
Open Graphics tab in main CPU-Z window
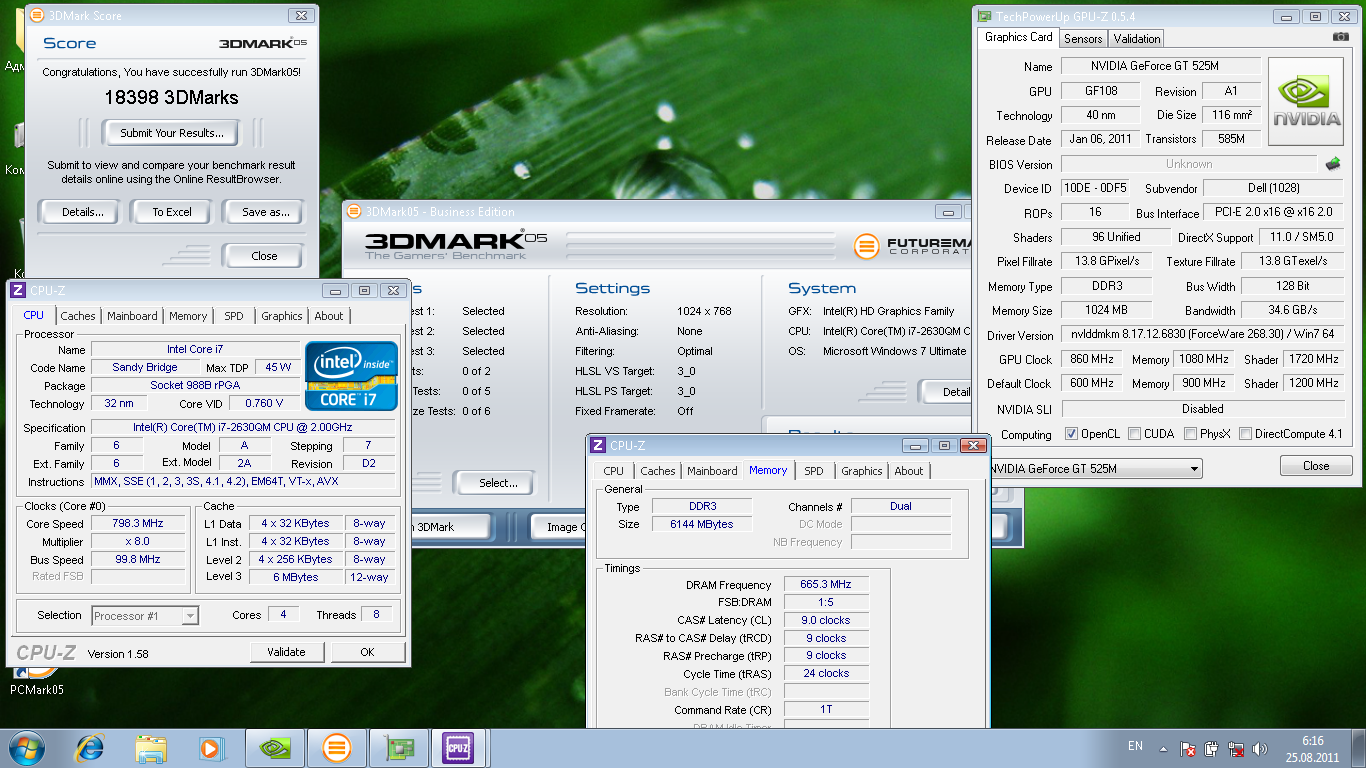pyautogui.click(x=282, y=316)
